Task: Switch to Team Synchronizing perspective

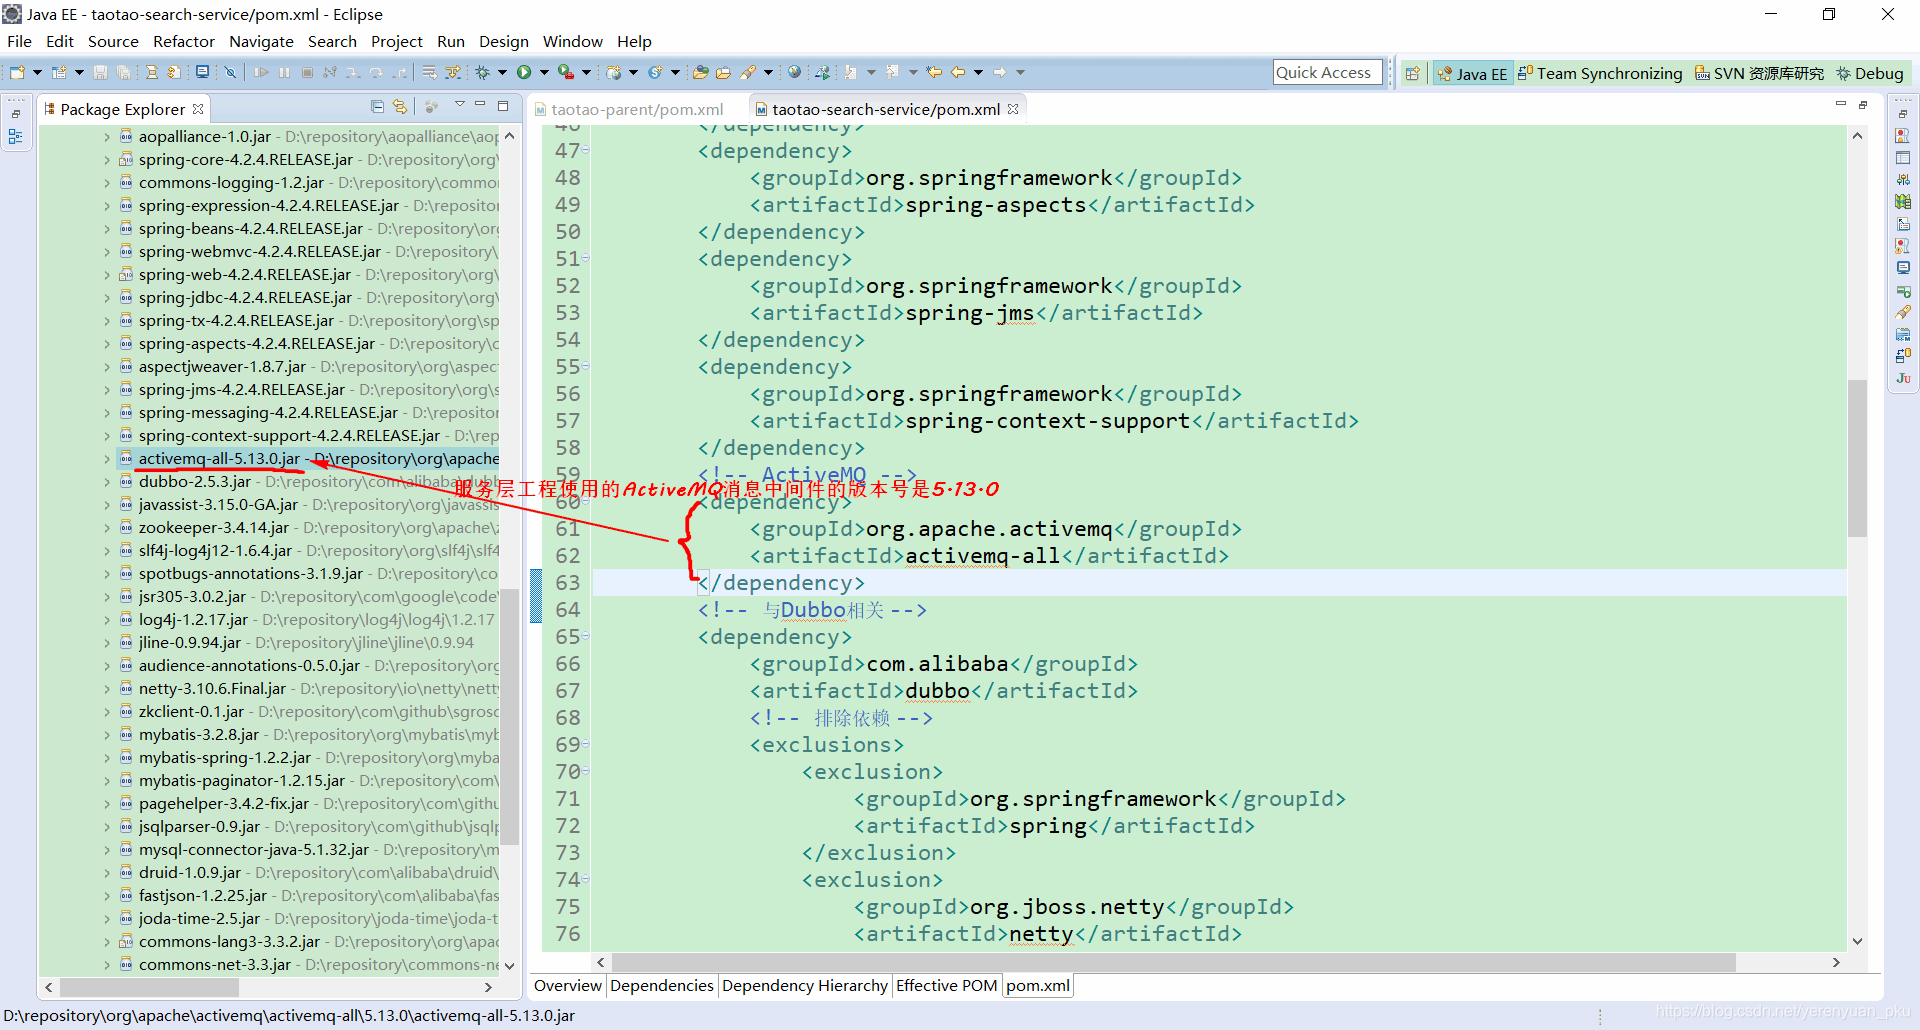Action: (x=1600, y=73)
